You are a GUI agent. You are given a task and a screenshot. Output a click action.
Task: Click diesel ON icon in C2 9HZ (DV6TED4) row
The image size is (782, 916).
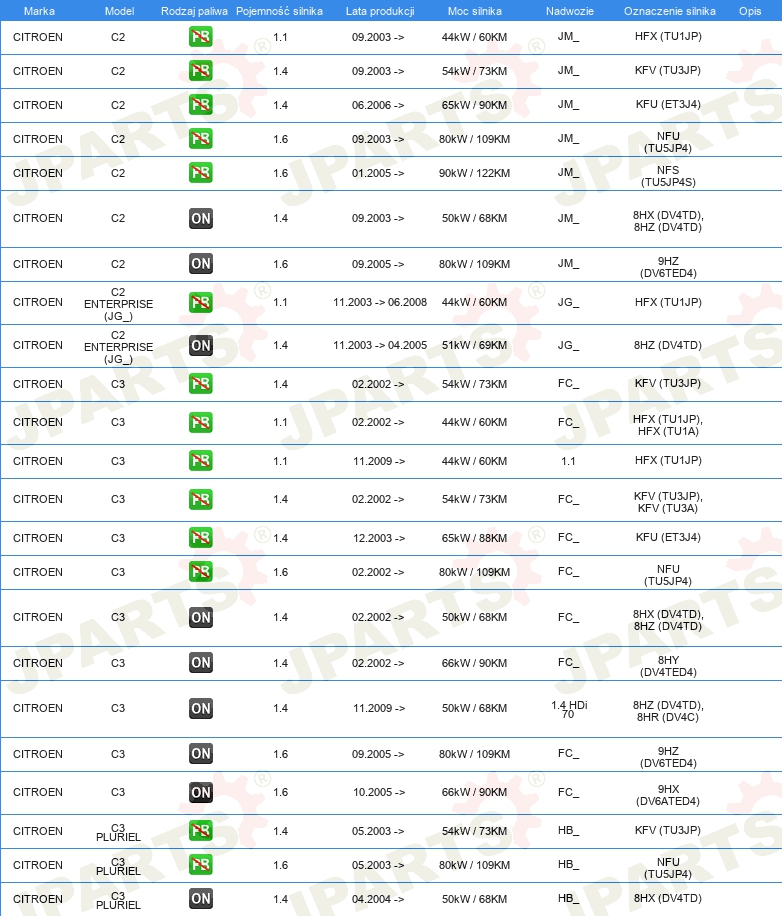pyautogui.click(x=200, y=263)
